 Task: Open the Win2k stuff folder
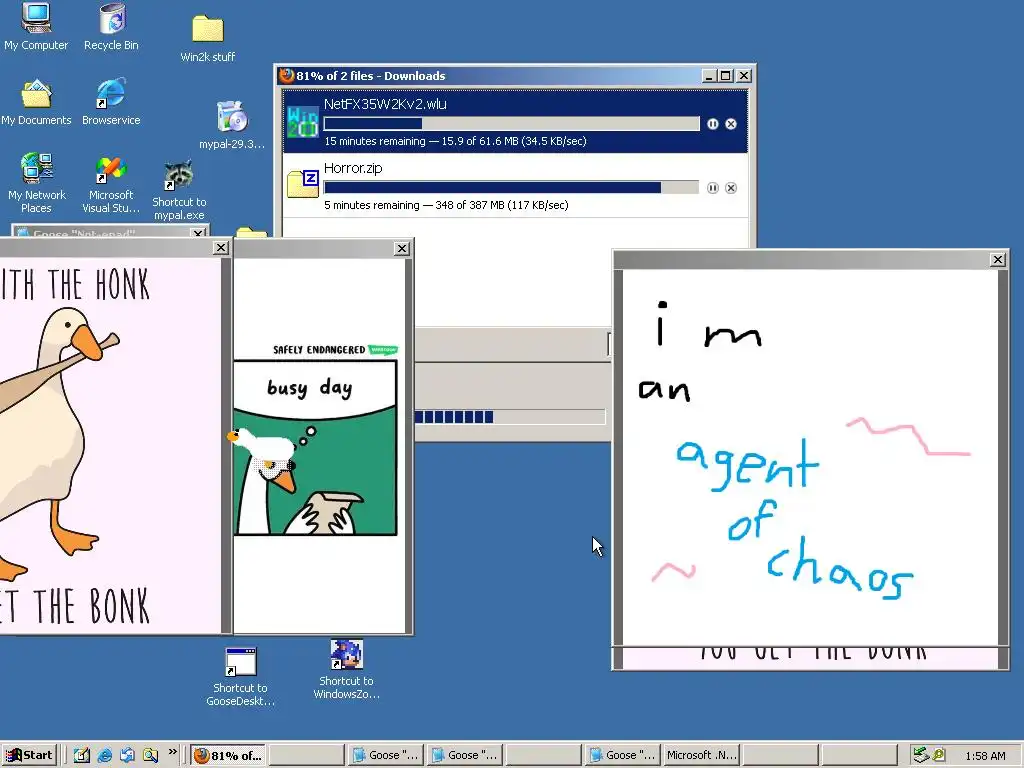click(208, 38)
